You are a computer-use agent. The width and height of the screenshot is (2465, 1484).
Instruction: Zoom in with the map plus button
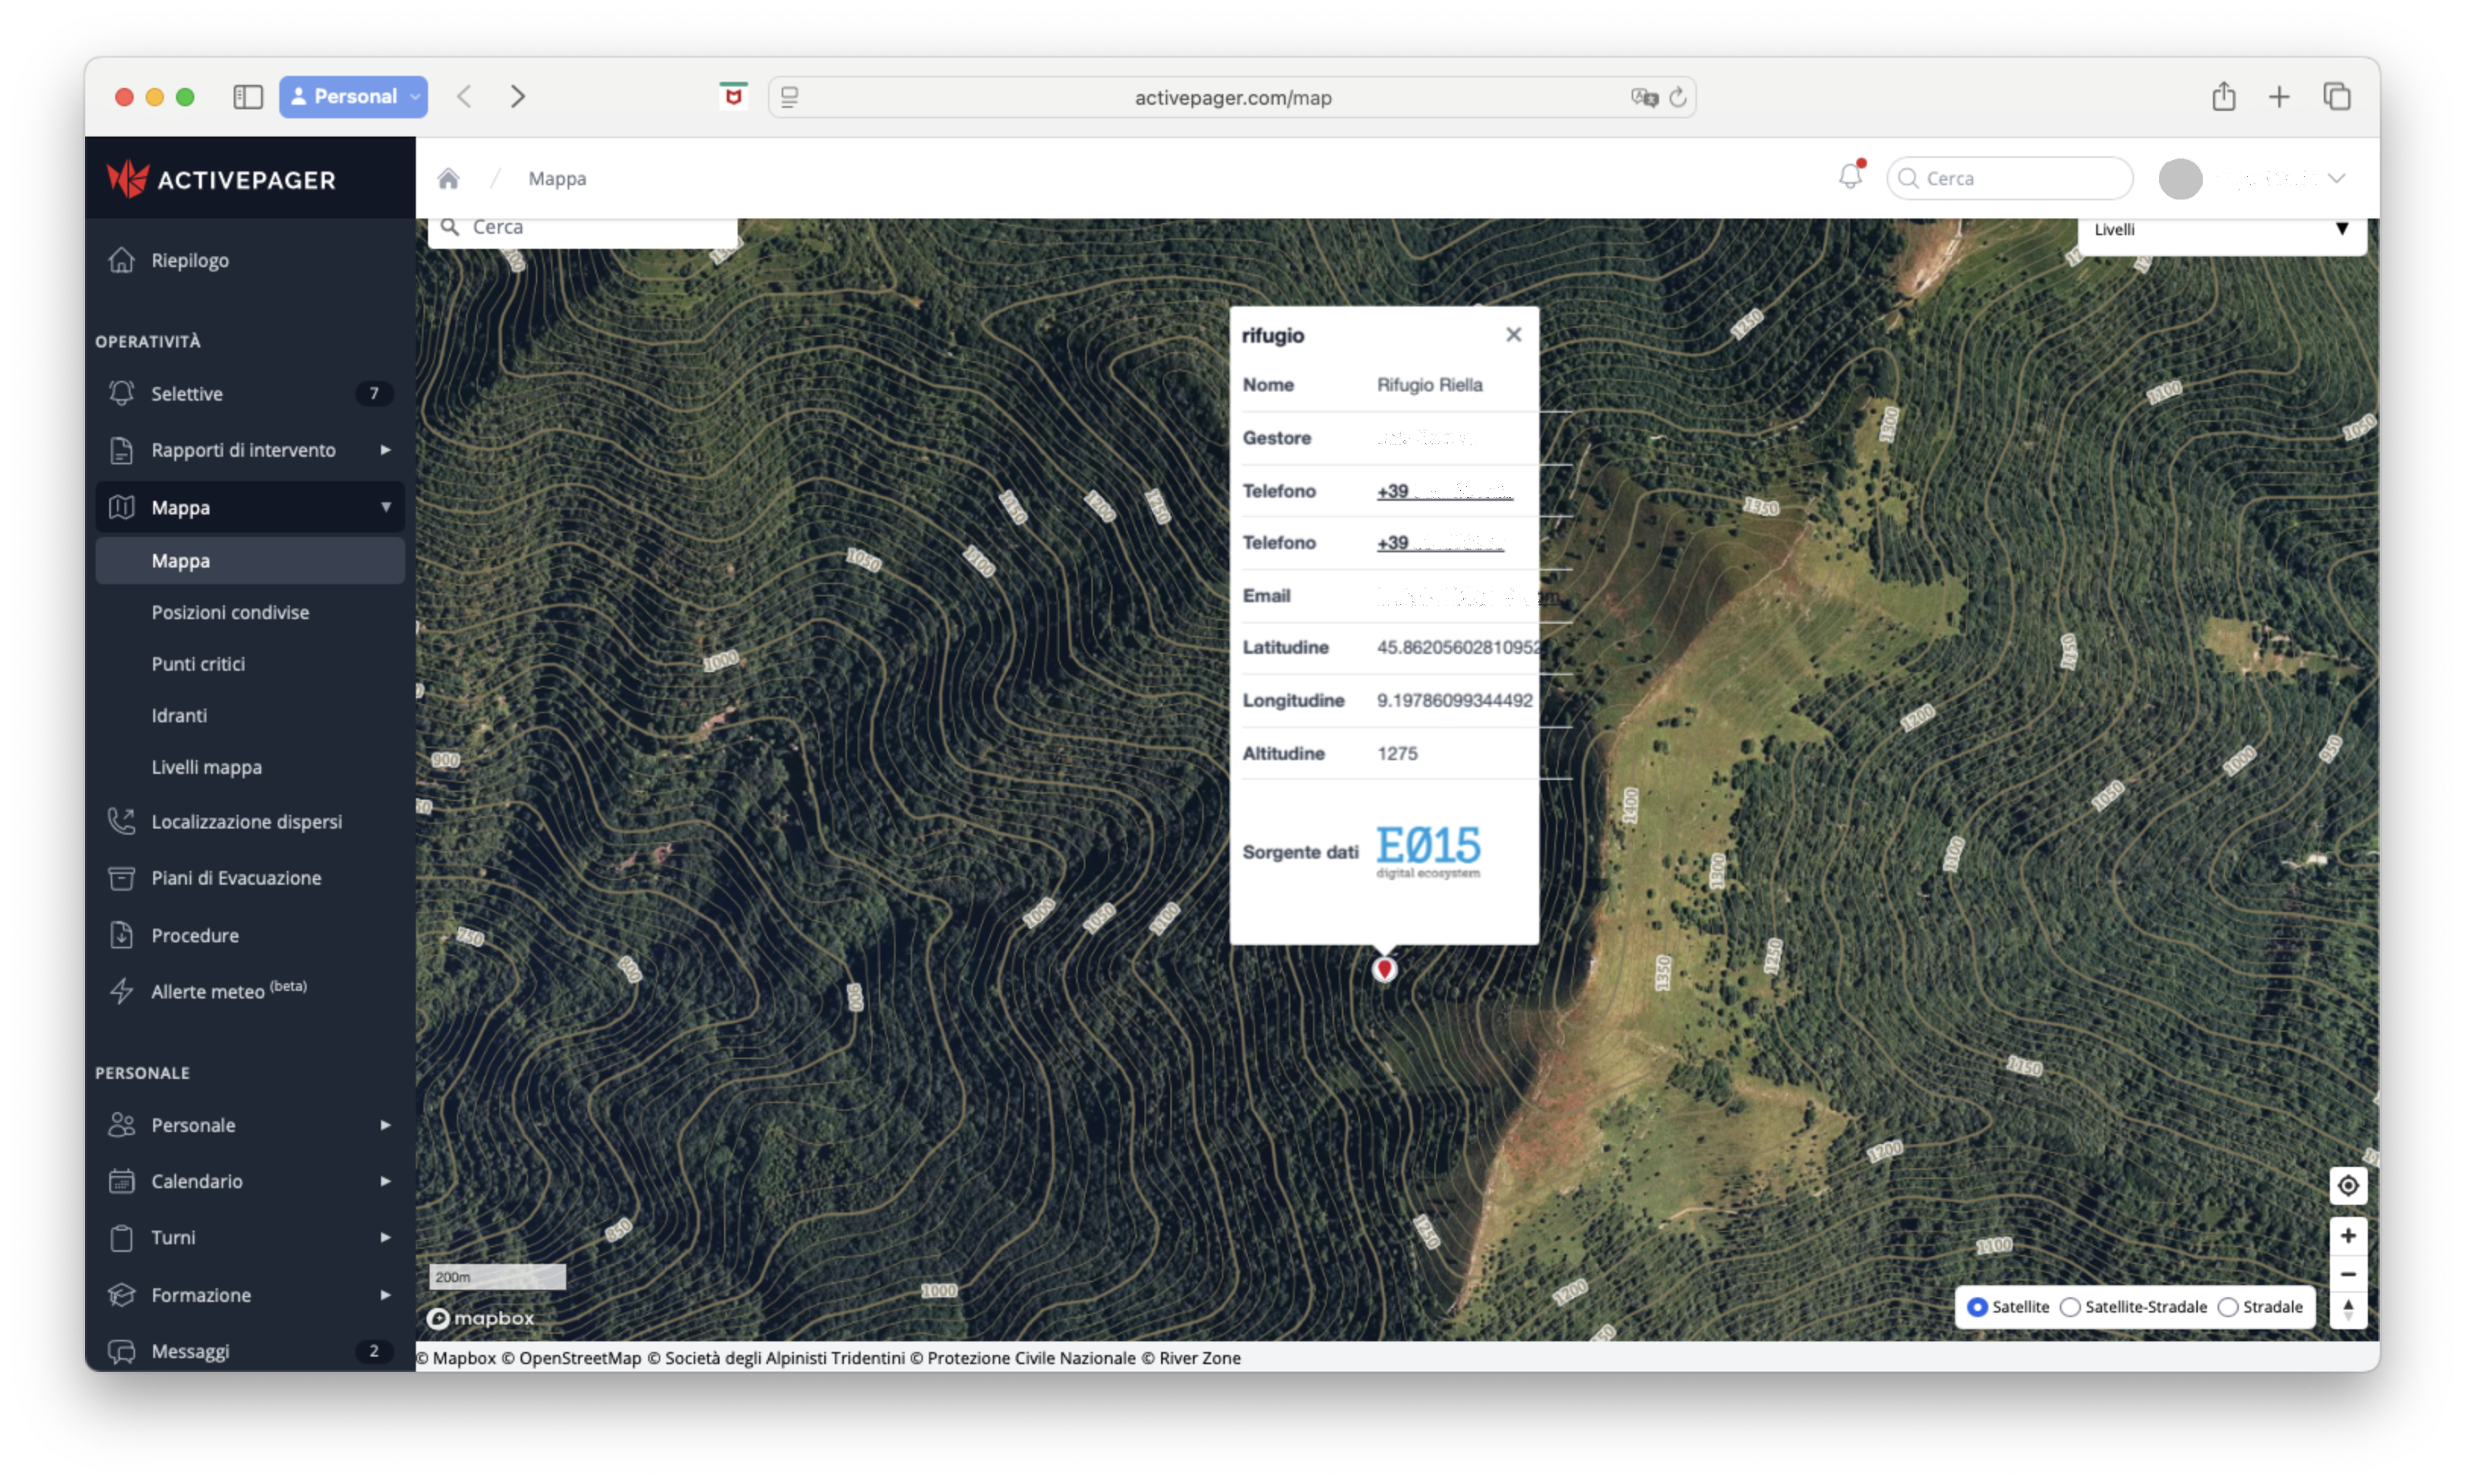click(x=2347, y=1236)
